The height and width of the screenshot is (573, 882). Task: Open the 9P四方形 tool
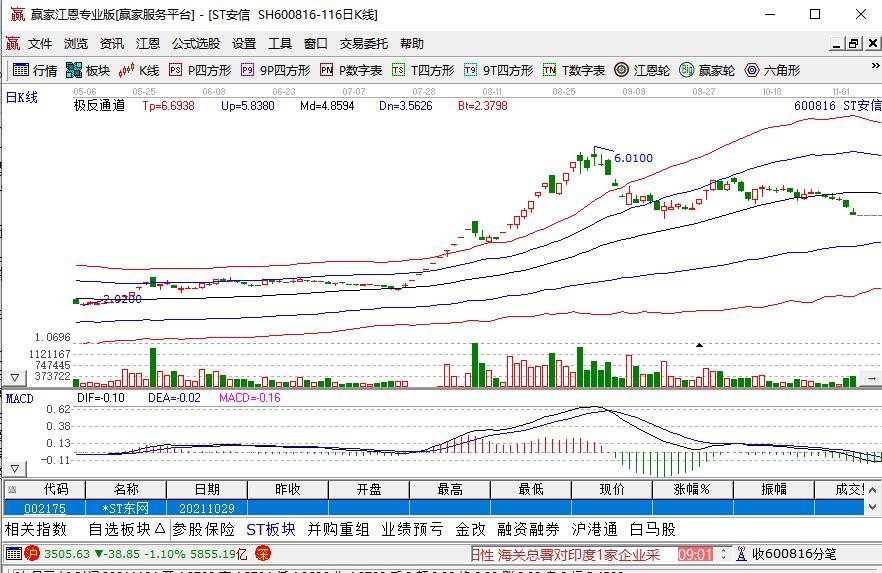[276, 70]
